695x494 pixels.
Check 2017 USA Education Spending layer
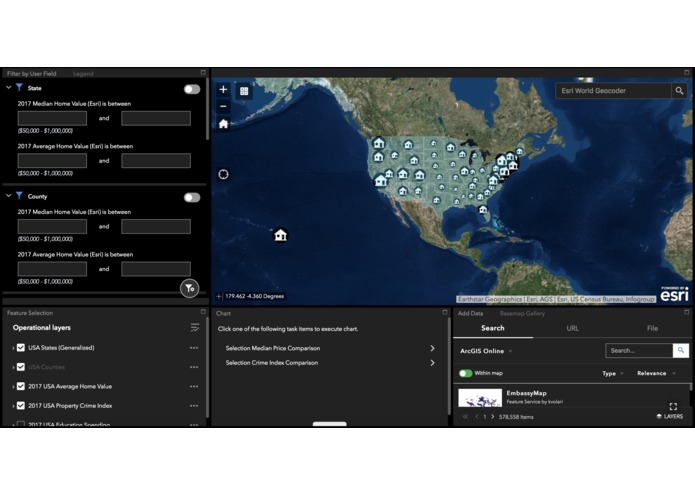(21, 424)
